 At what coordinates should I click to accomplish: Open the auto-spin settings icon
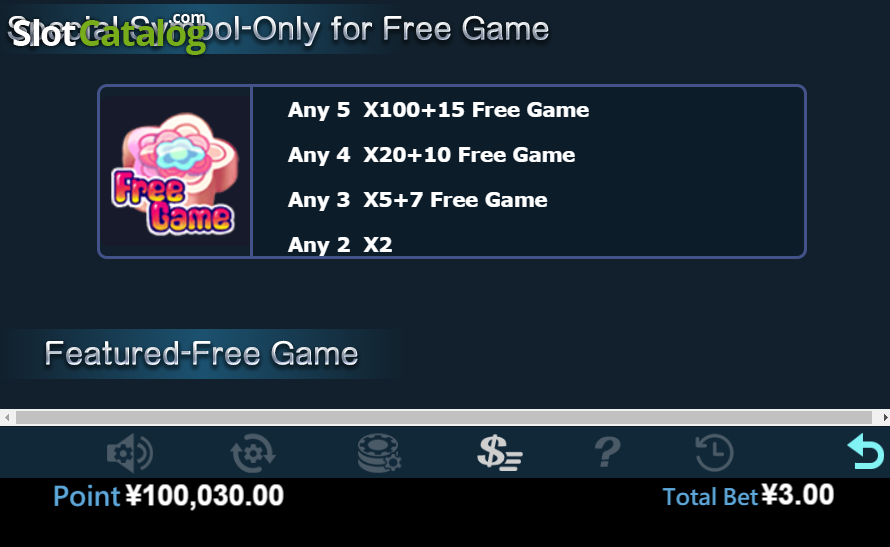pos(253,453)
